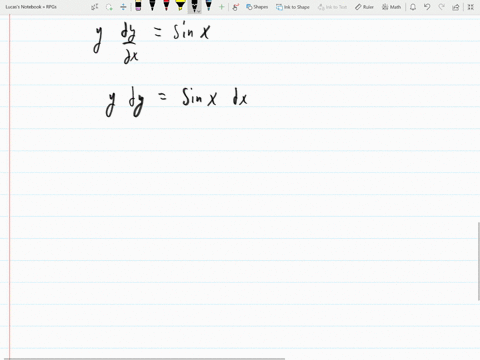
Task: Undo the last ink stroke
Action: 427,7
